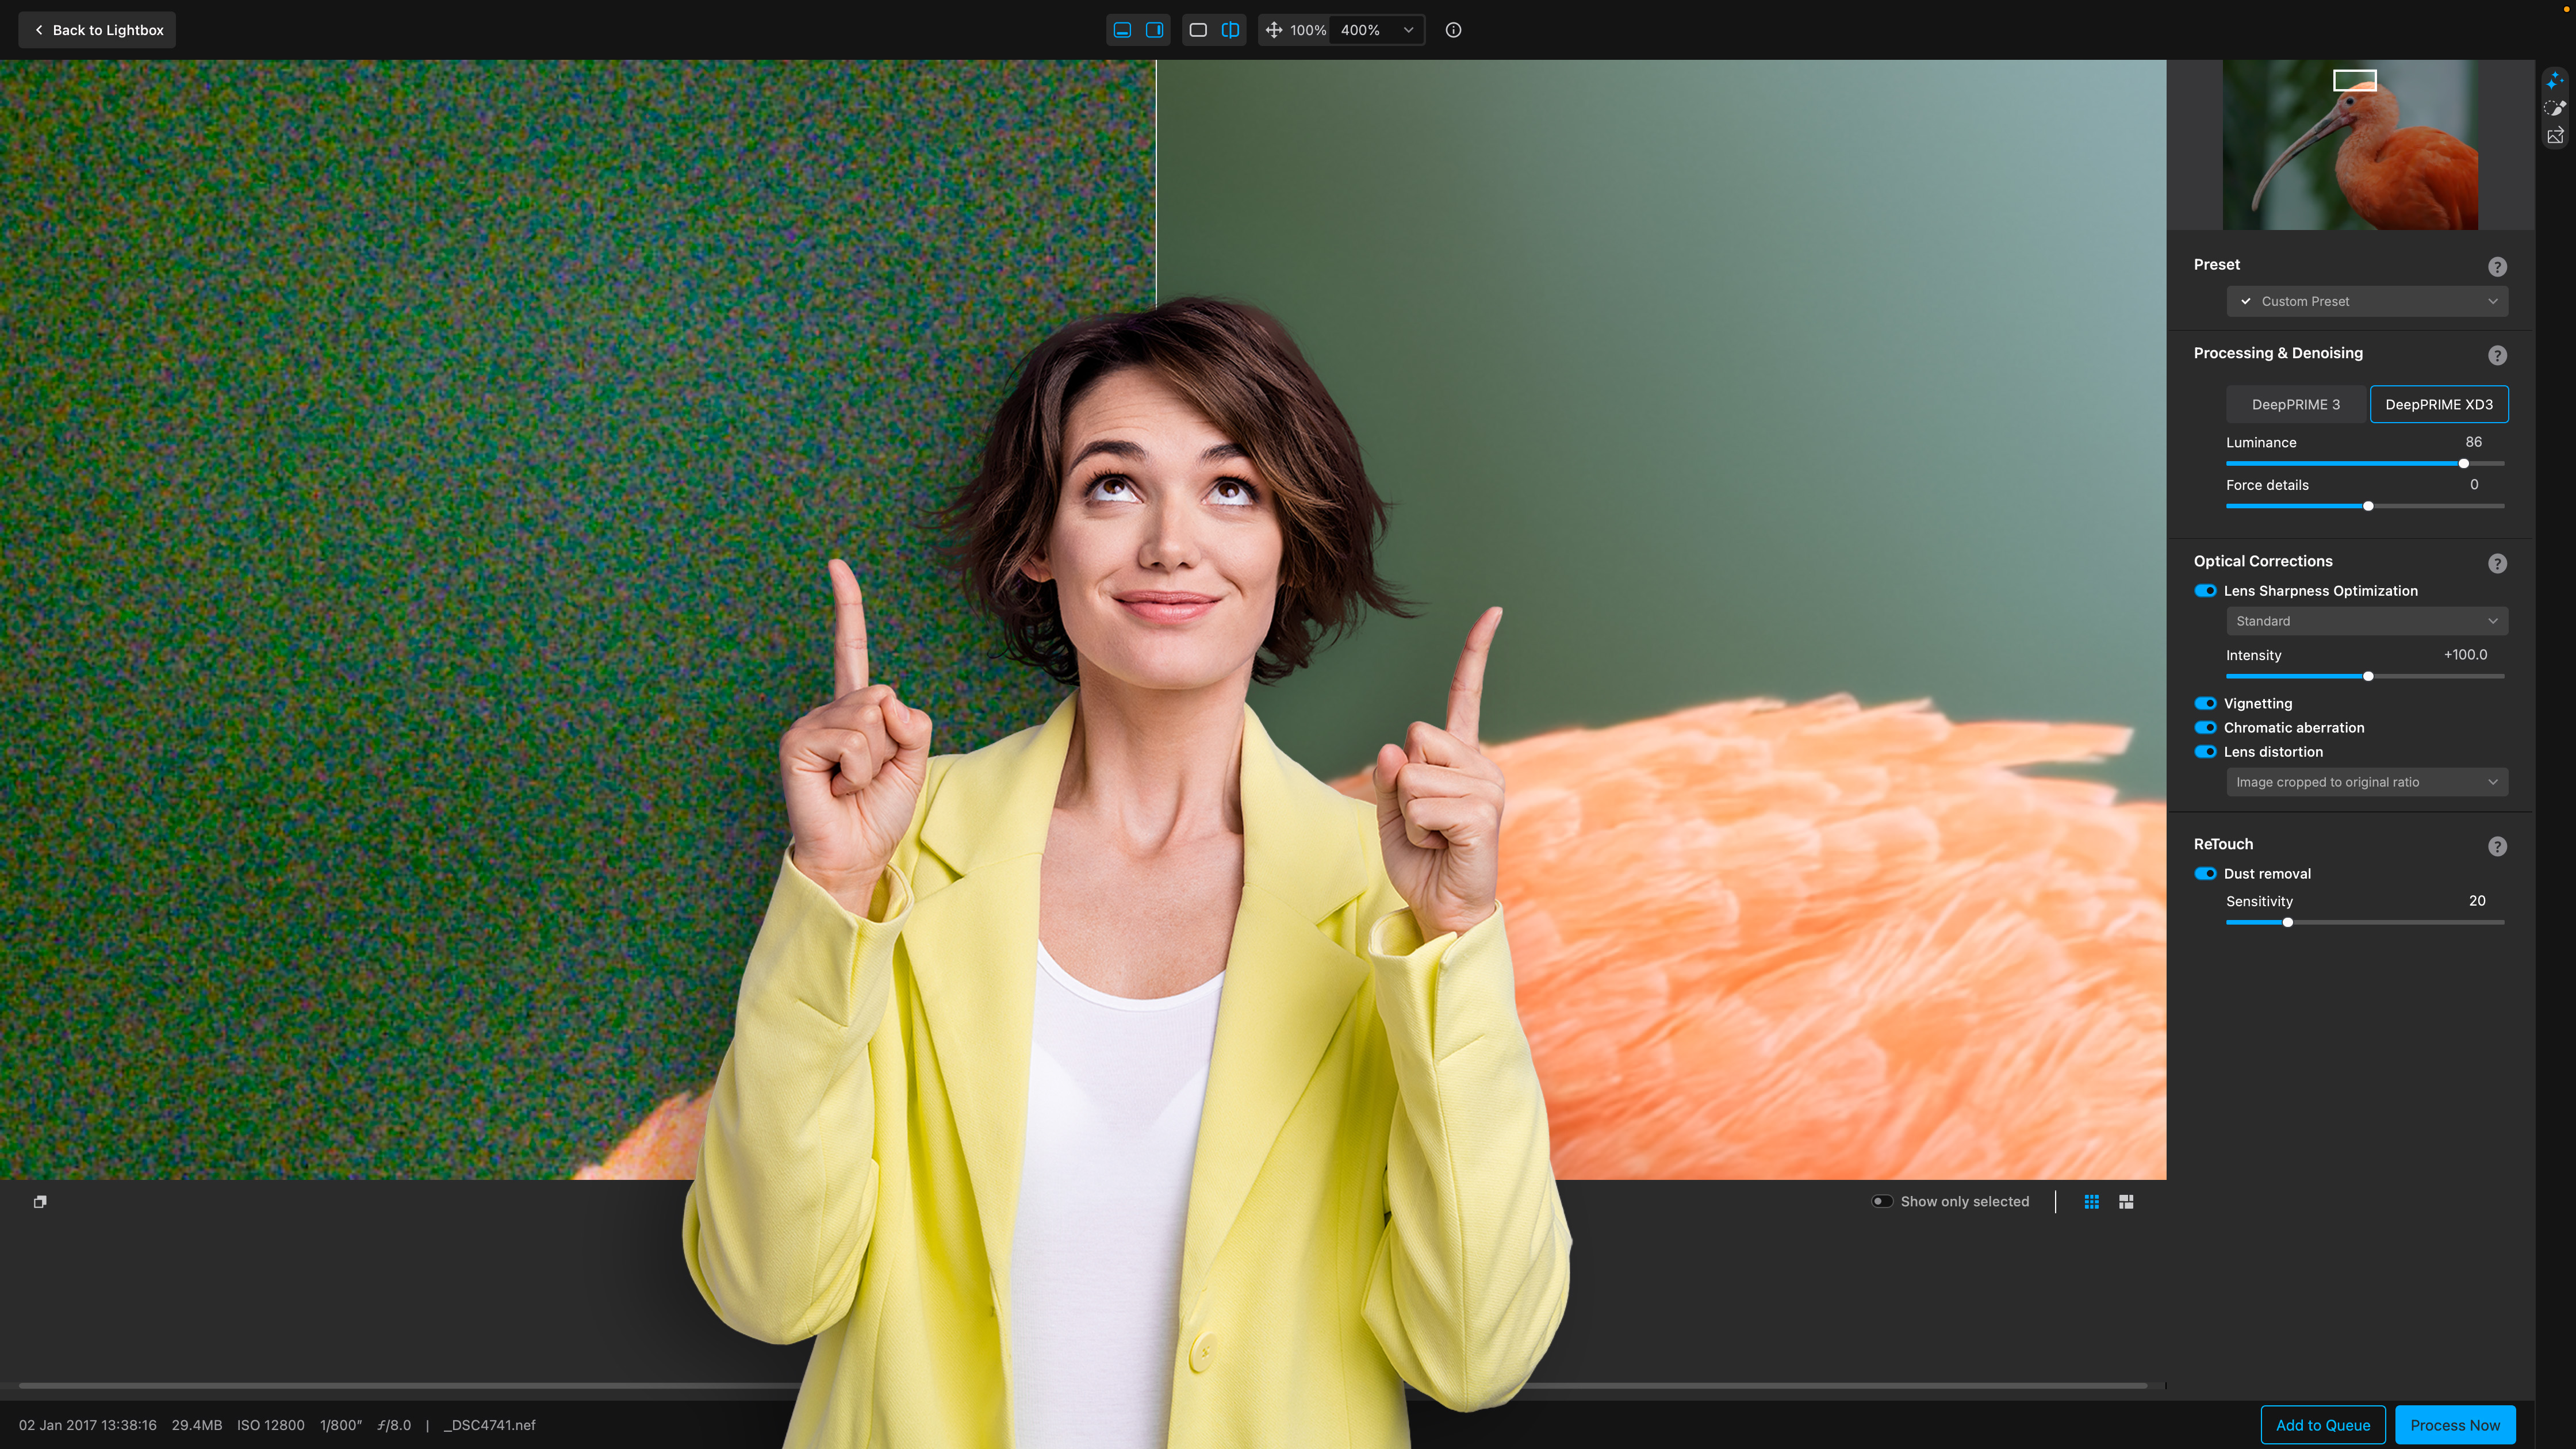Image resolution: width=2576 pixels, height=1449 pixels.
Task: Enable the Show only selected toggle
Action: click(x=1883, y=1201)
